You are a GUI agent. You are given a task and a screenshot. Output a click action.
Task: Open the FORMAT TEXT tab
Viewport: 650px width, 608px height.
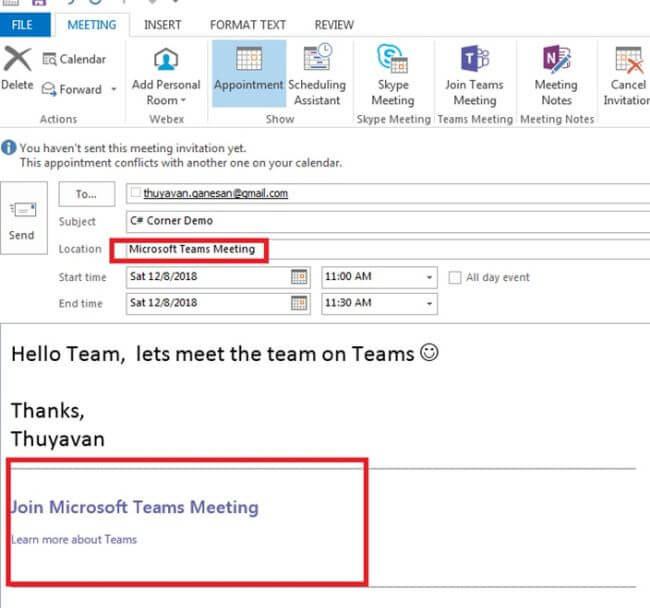[248, 25]
